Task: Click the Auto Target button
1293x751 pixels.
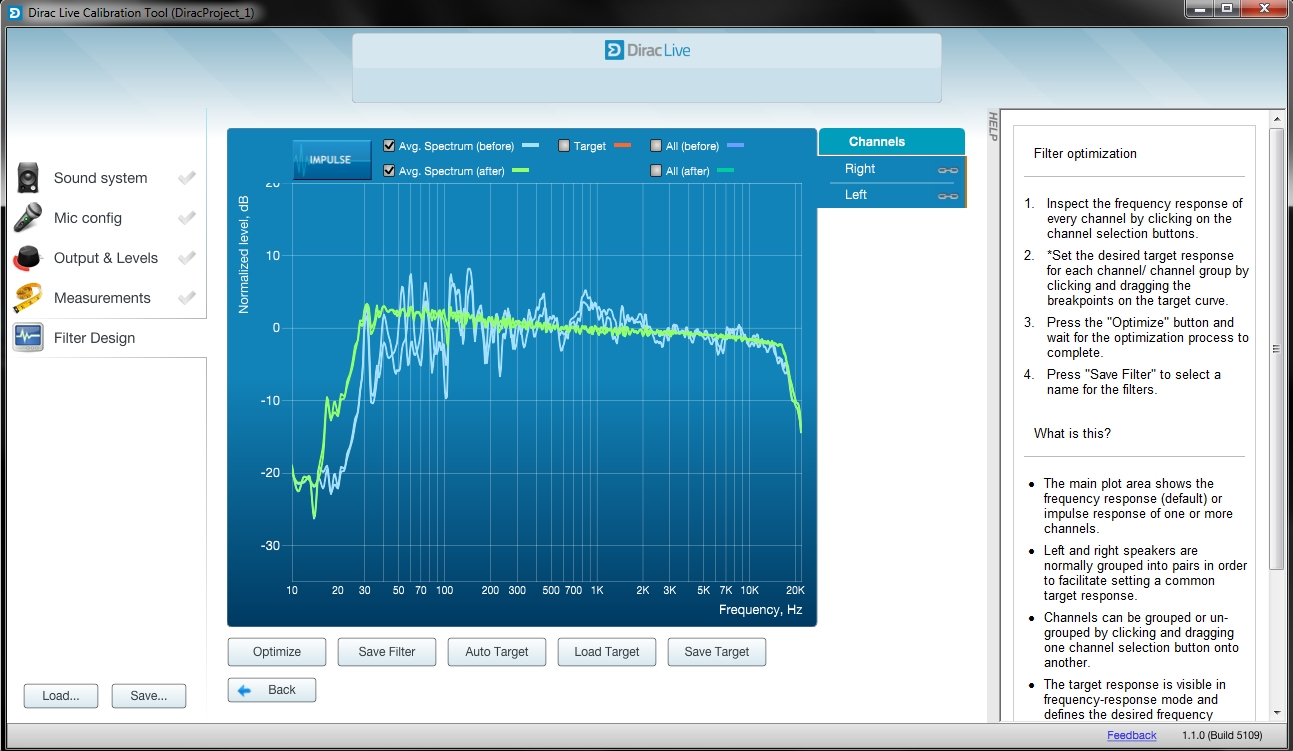Action: [x=497, y=652]
